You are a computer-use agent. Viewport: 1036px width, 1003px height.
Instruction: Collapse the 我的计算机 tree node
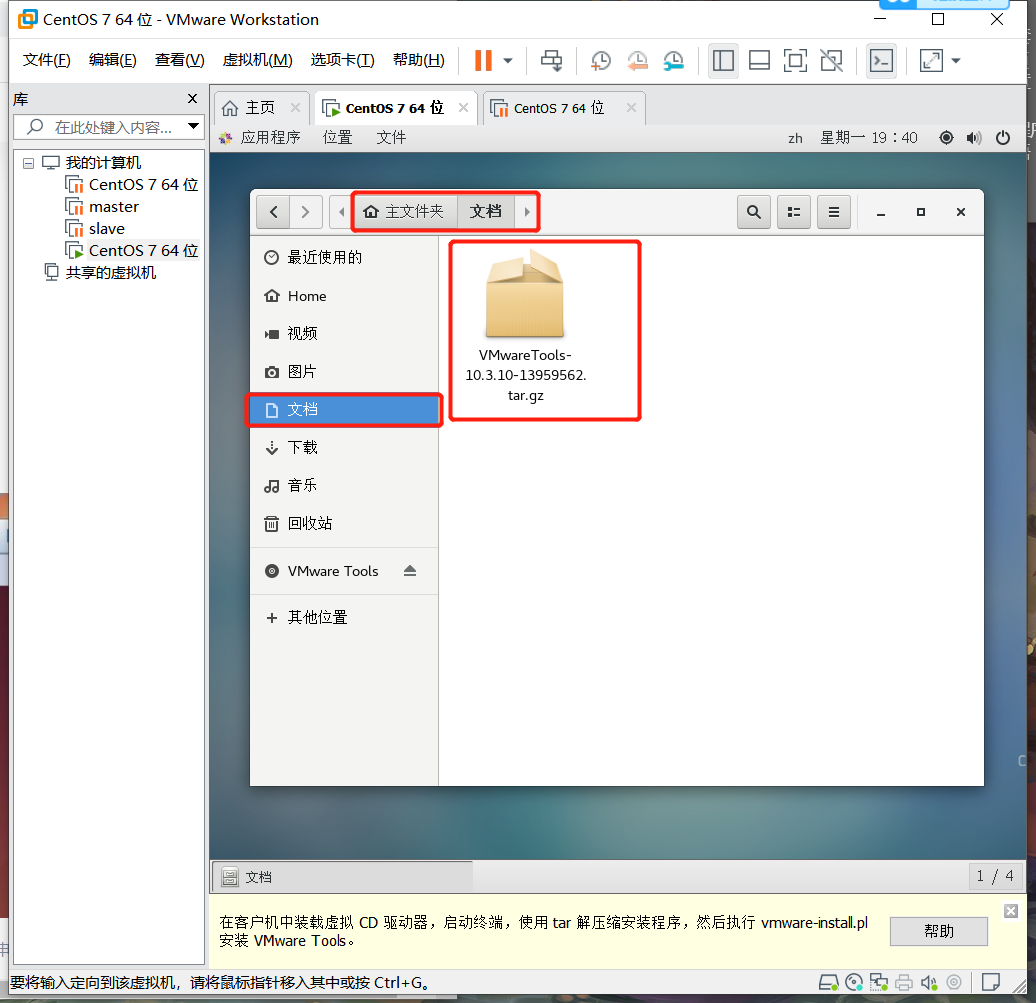28,163
